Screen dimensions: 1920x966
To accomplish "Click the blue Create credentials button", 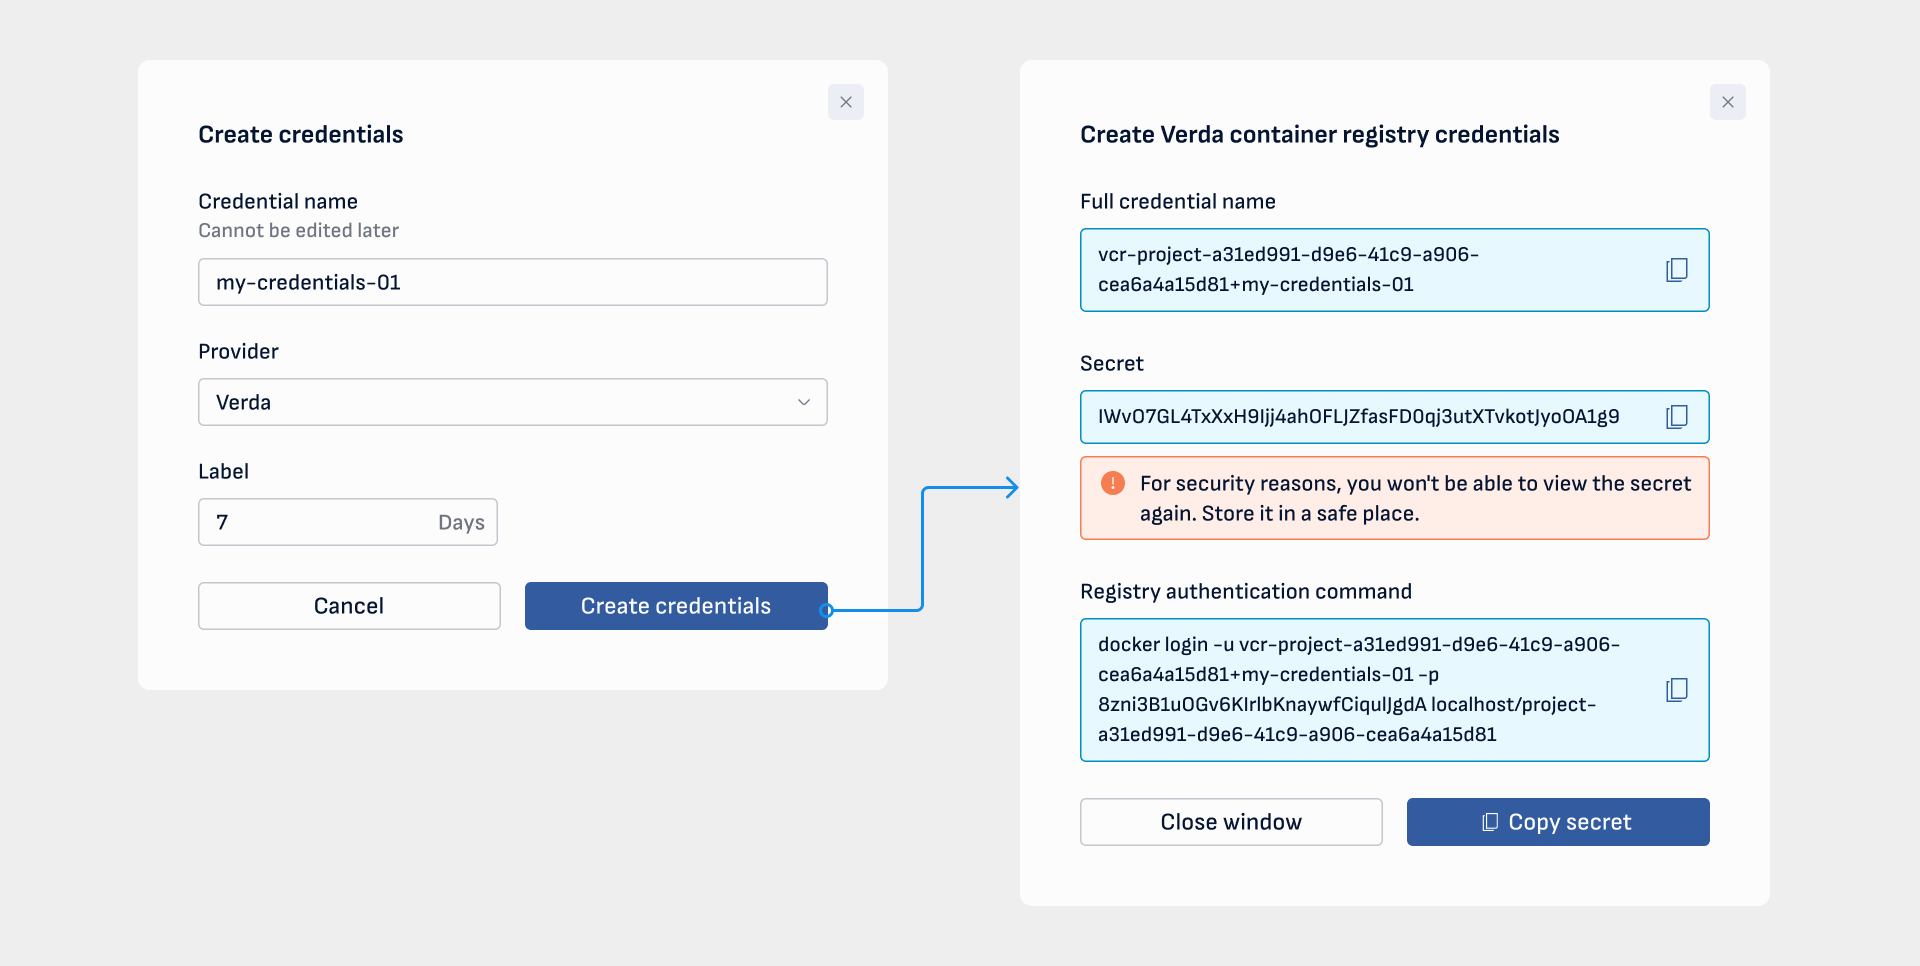I will [676, 606].
